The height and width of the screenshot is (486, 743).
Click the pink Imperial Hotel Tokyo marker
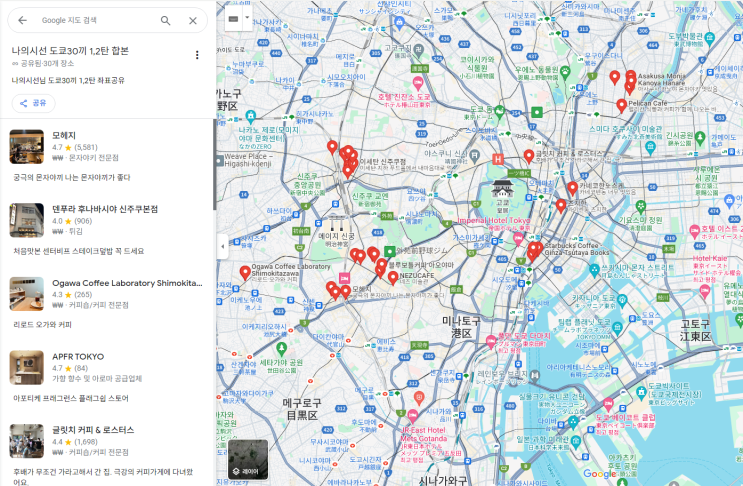518,239
